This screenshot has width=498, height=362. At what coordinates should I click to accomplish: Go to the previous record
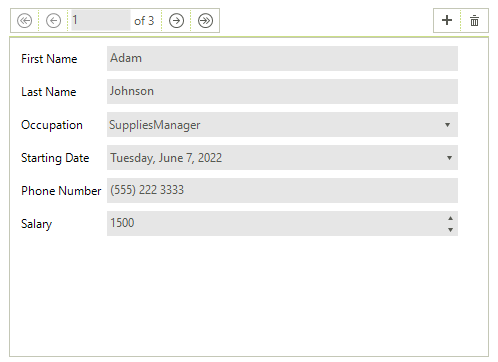53,21
